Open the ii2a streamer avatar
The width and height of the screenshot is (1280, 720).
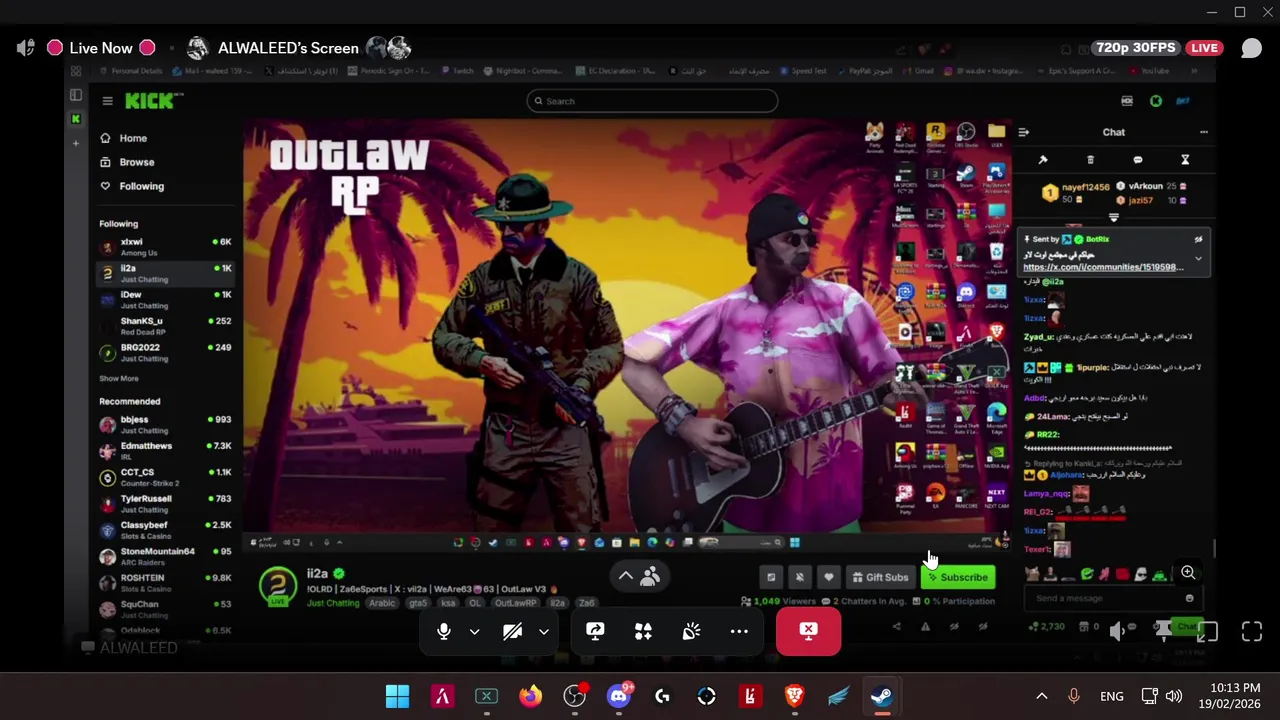(278, 586)
